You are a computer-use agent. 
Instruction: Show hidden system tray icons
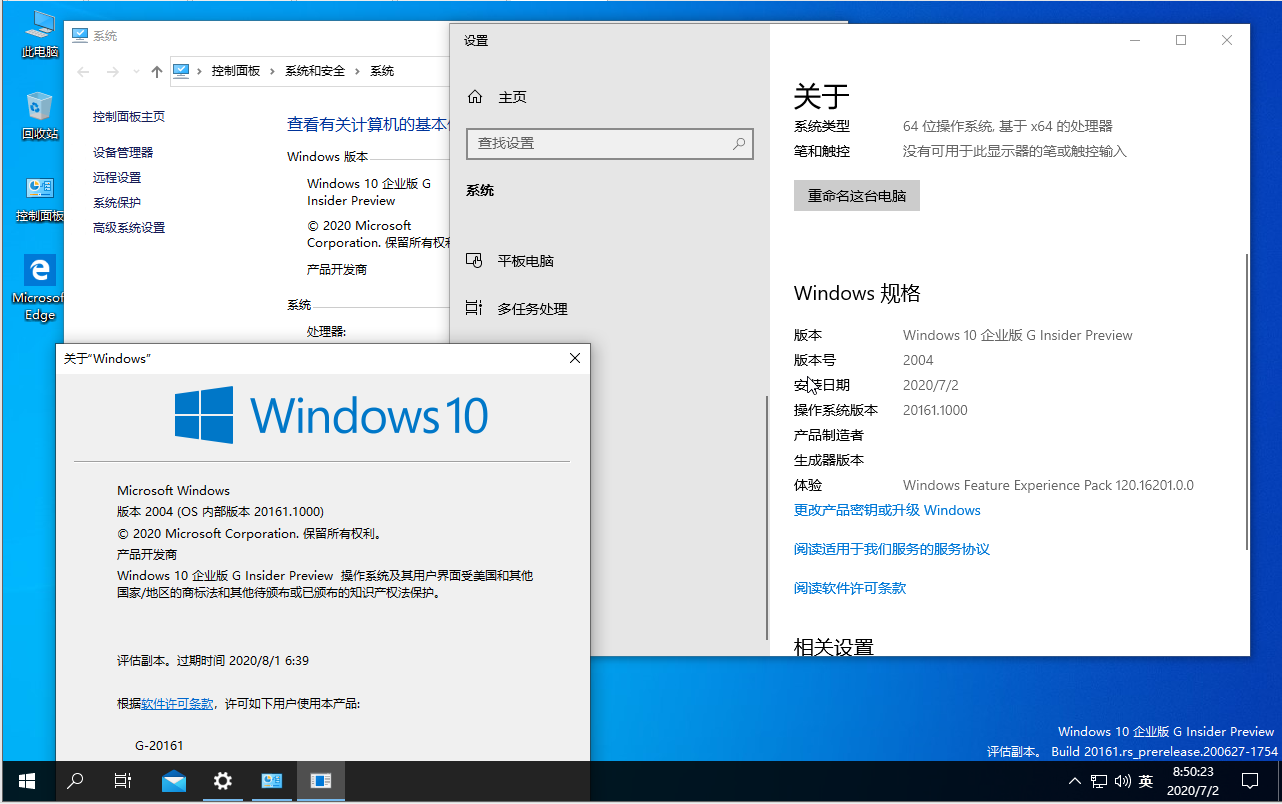[x=1074, y=781]
